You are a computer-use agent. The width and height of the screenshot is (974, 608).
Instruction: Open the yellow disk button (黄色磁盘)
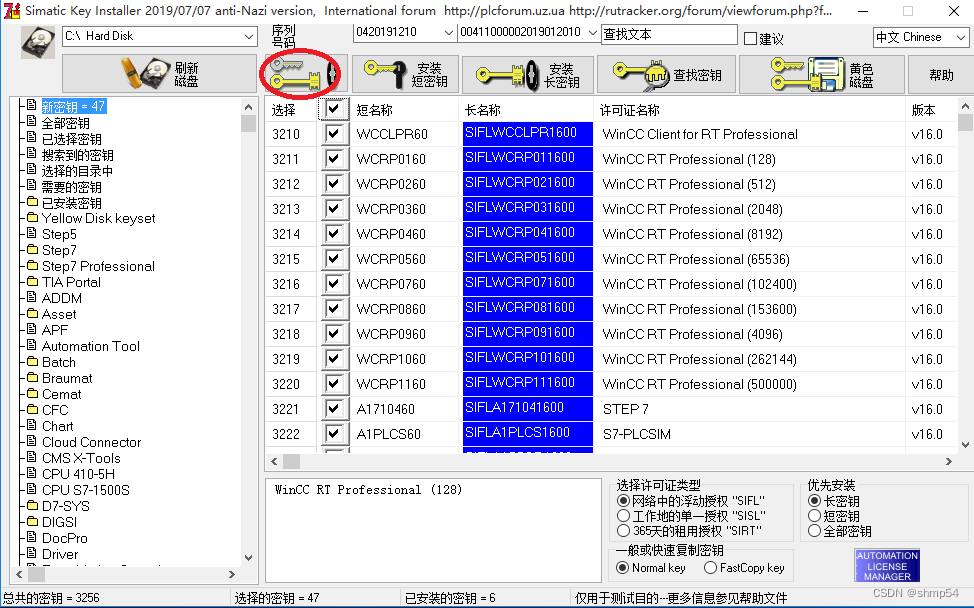click(821, 74)
